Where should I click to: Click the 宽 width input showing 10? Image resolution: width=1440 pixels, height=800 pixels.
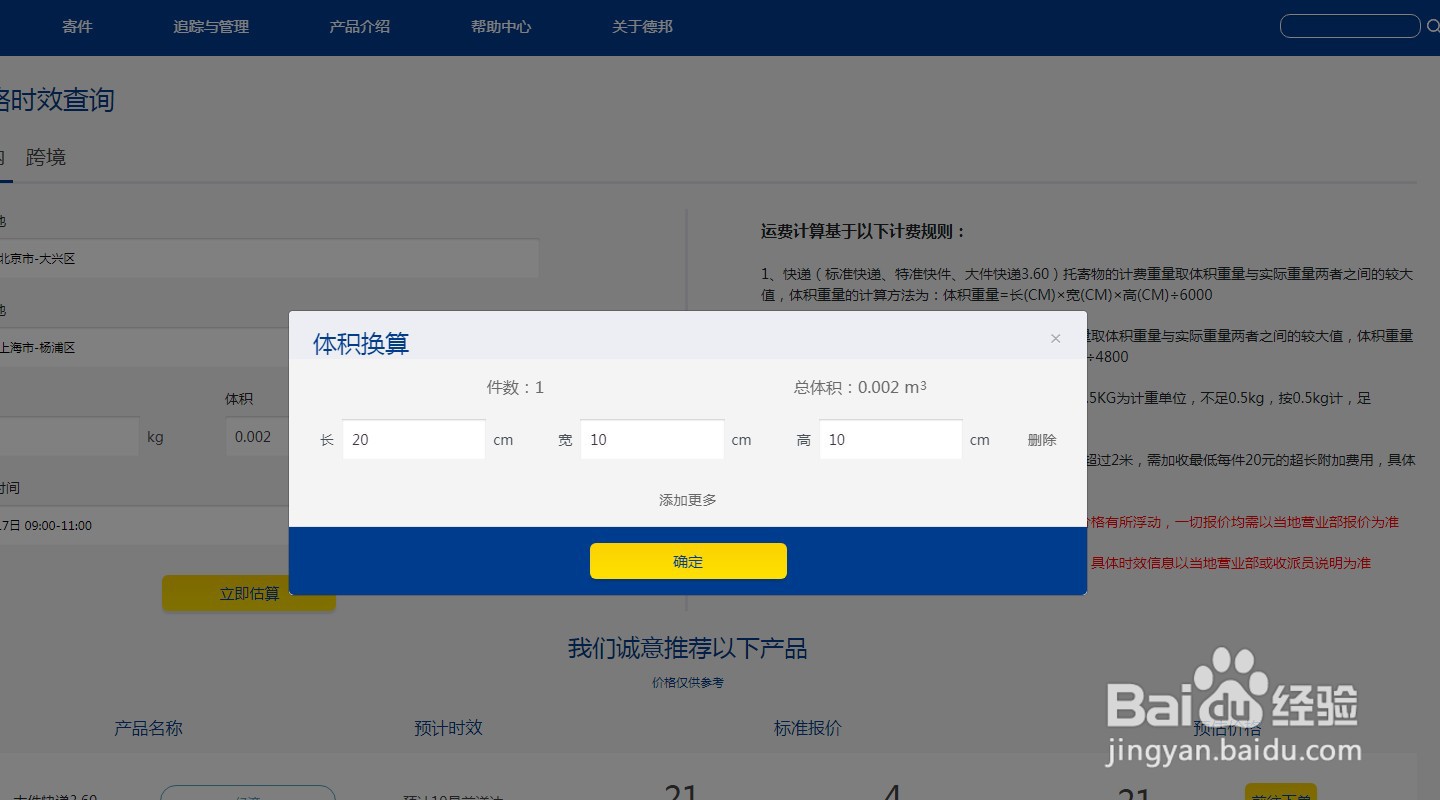click(652, 439)
